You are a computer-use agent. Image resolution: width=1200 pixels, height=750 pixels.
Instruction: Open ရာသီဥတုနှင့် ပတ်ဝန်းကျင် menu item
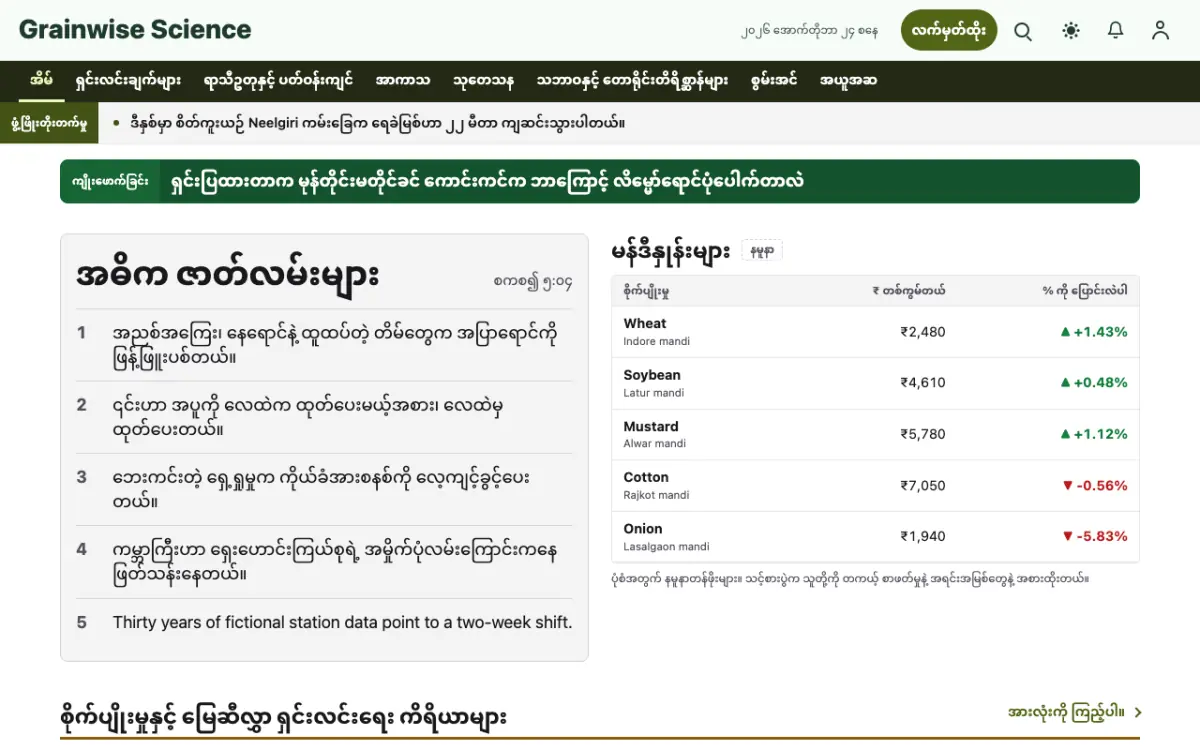point(278,81)
